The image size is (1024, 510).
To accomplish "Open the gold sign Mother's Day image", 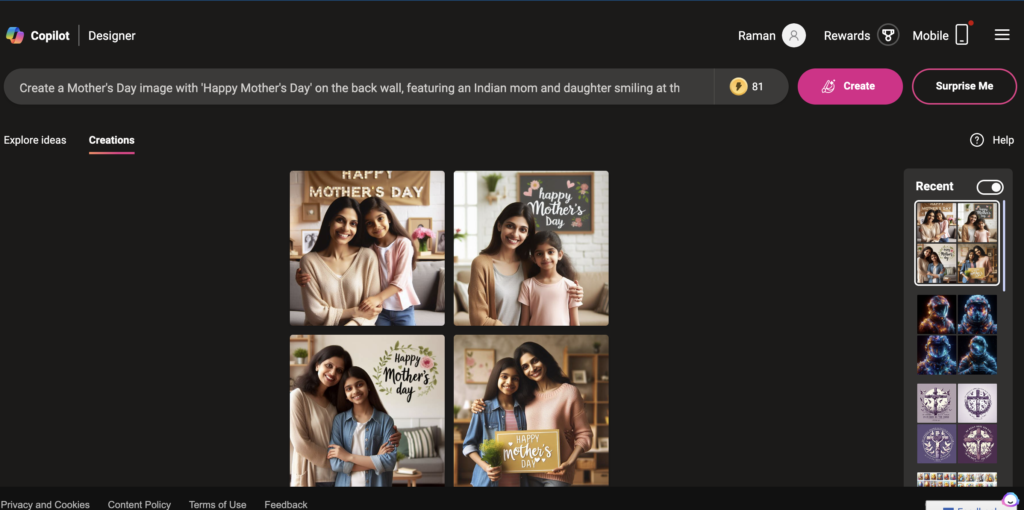I will pyautogui.click(x=531, y=410).
